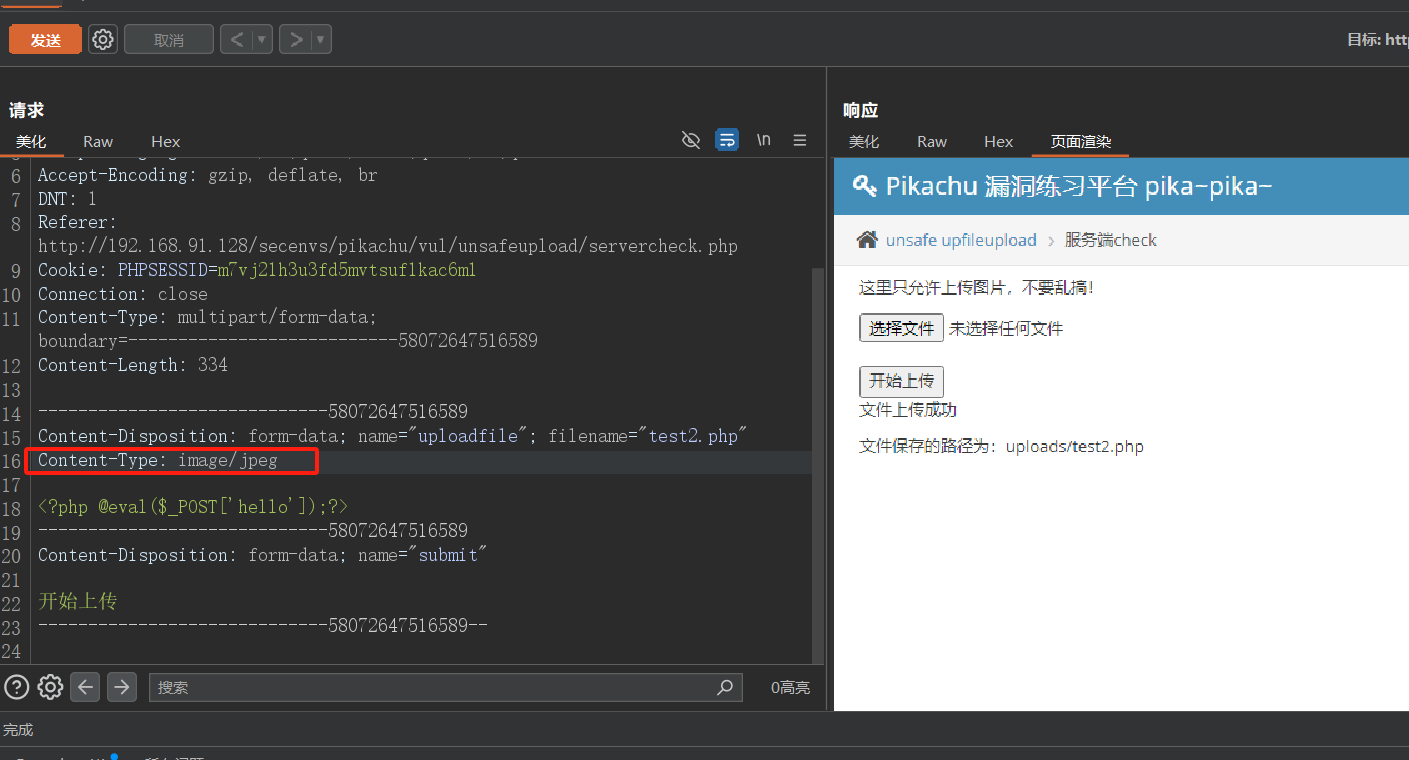Open history dropdown beside left arrow
1409x760 pixels.
tap(262, 40)
